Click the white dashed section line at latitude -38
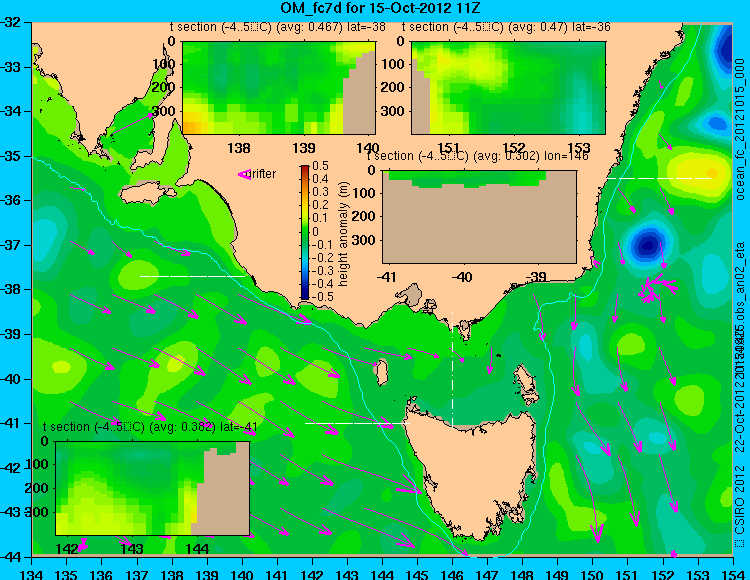Screen dimensions: 750x580 [x=193, y=276]
